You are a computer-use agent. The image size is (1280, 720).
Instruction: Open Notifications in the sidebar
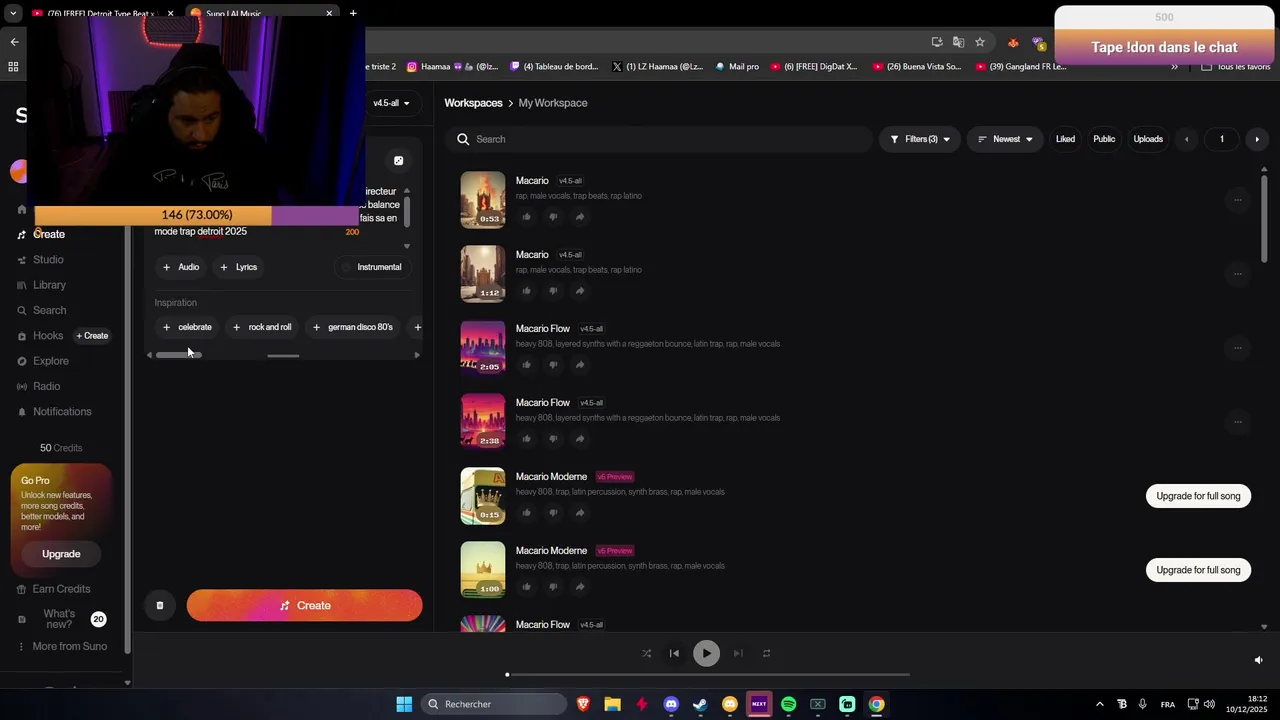(61, 412)
